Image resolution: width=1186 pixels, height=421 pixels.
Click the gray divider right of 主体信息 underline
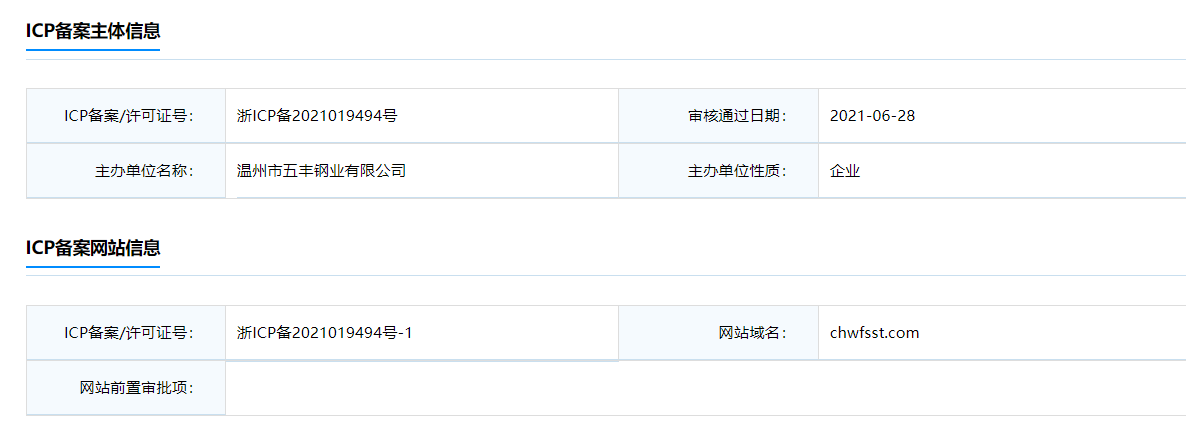coord(670,59)
